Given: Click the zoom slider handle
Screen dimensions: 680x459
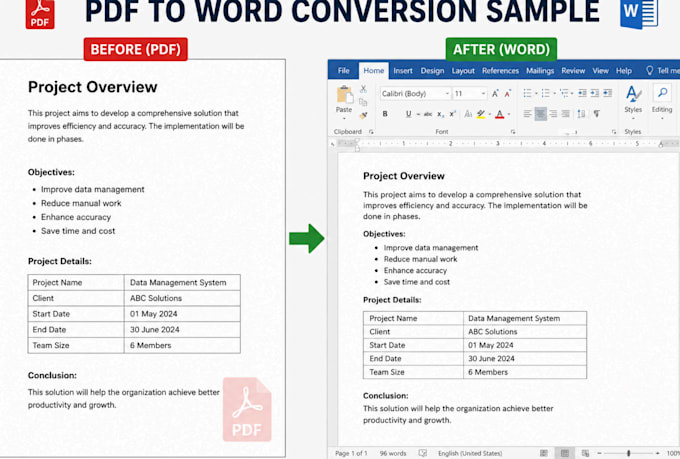Looking at the screenshot, I should (628, 453).
